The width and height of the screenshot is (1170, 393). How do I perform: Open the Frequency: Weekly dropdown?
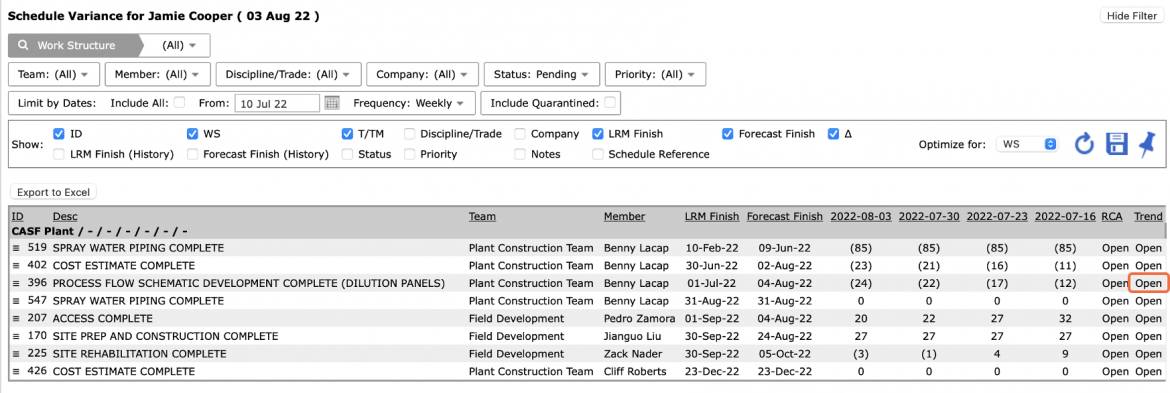409,103
